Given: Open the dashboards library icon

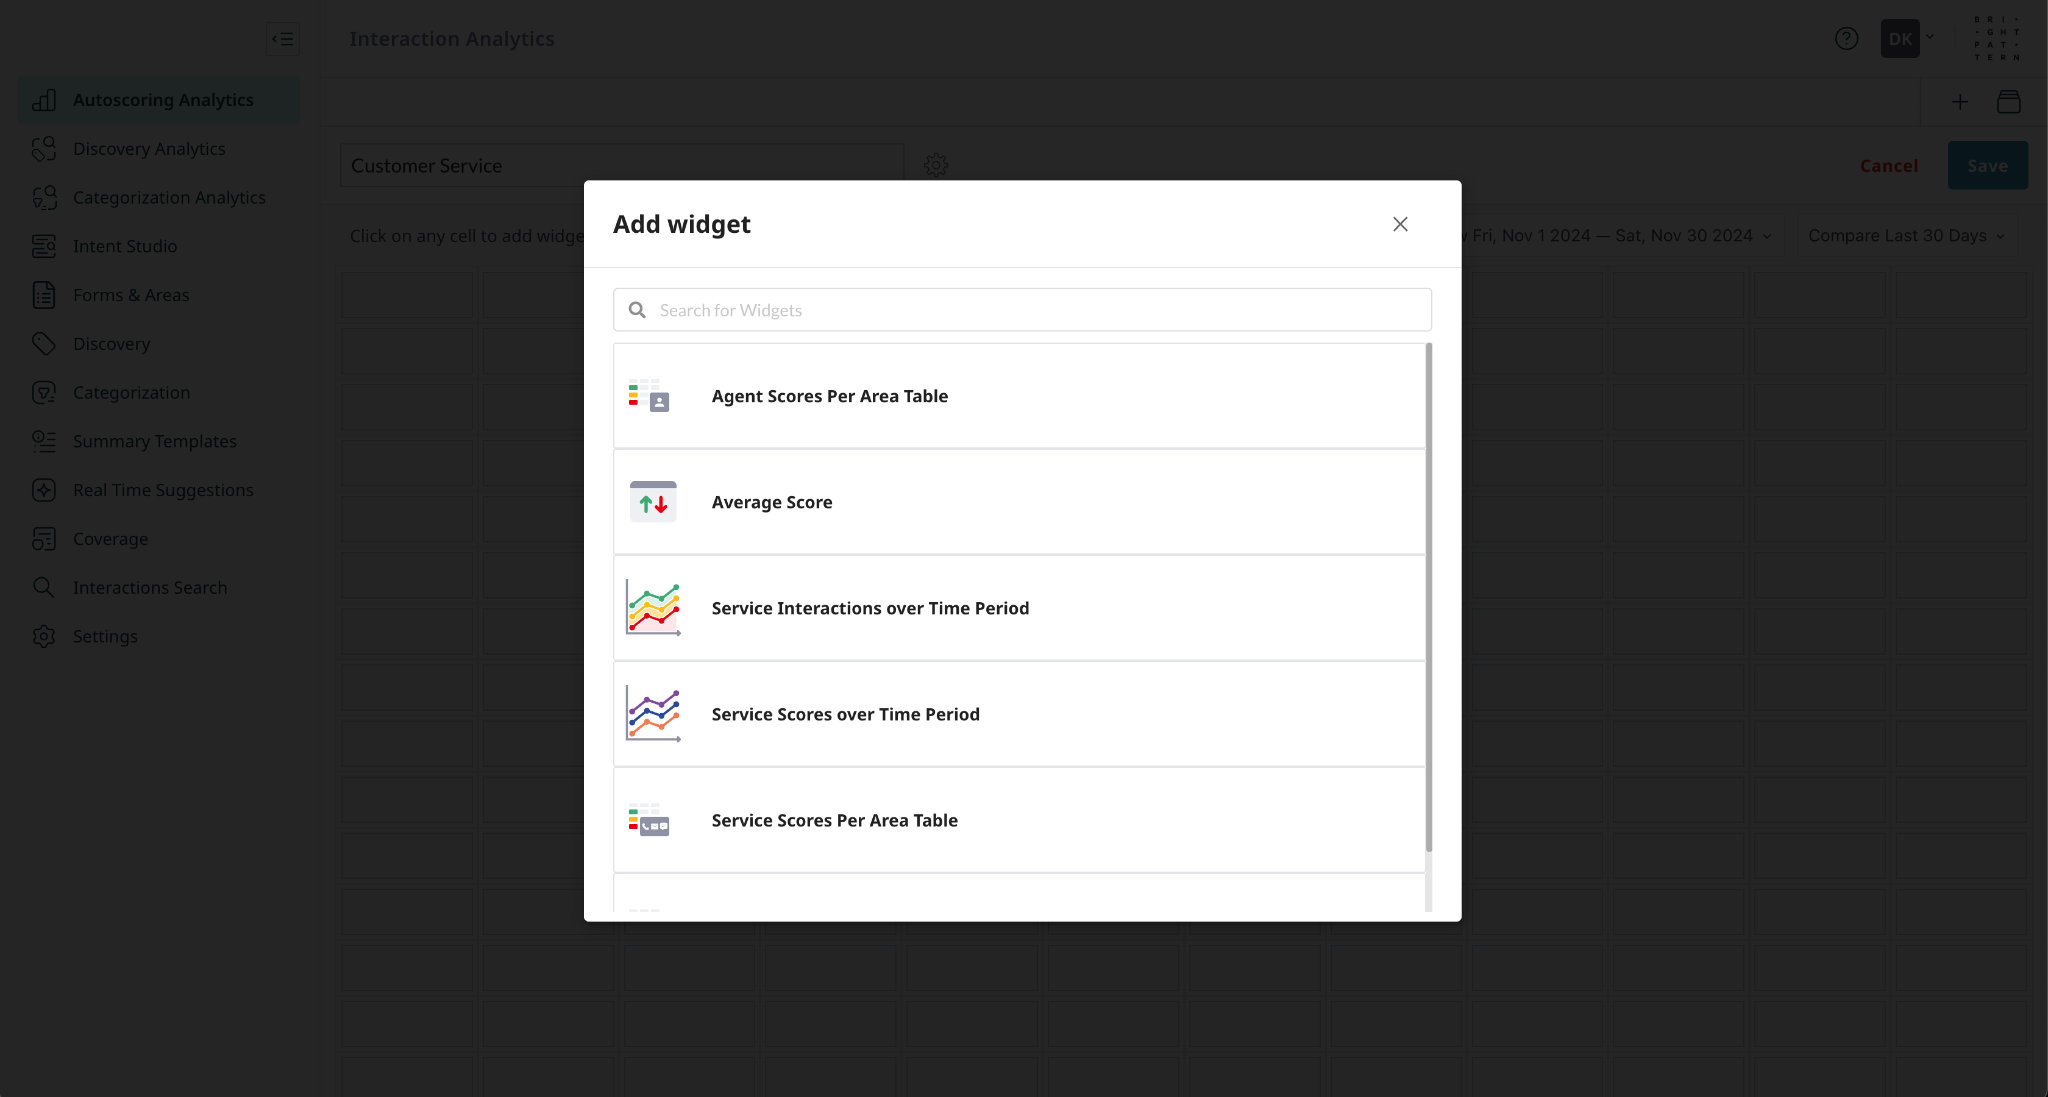Looking at the screenshot, I should (2008, 101).
